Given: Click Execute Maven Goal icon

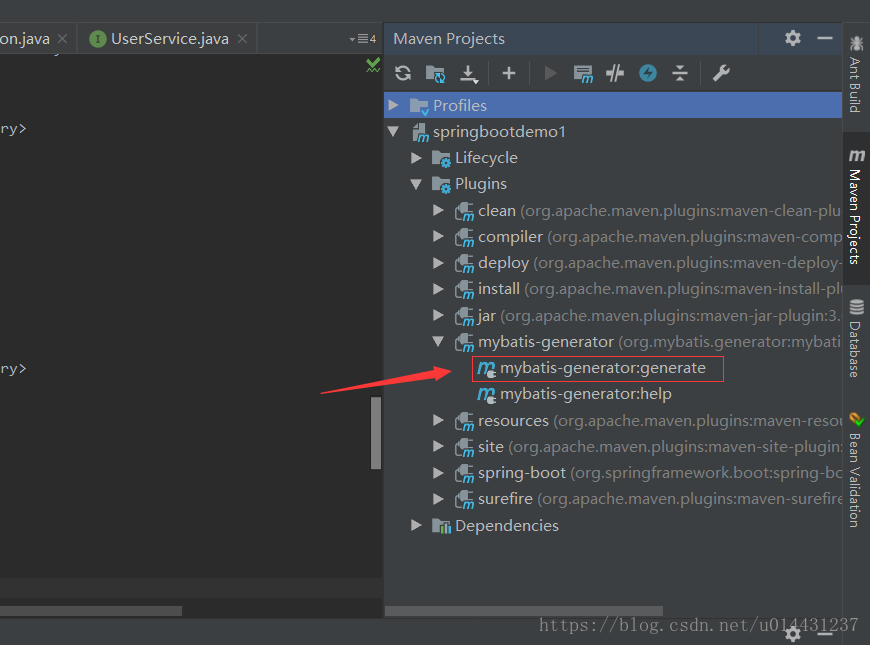Looking at the screenshot, I should pyautogui.click(x=583, y=73).
